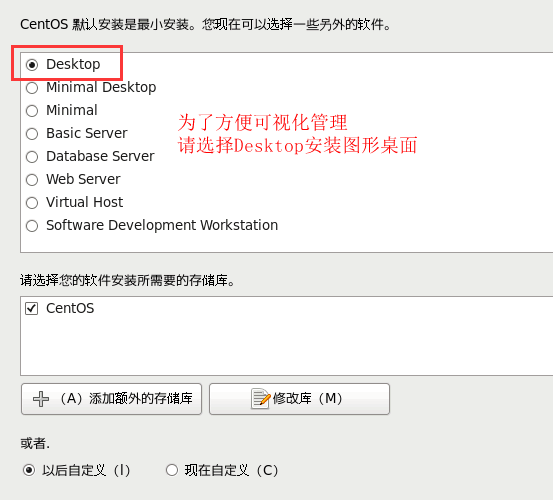Screen dimensions: 553x500
Task: Click the 添加额外的存储库 button
Action: coord(111,399)
